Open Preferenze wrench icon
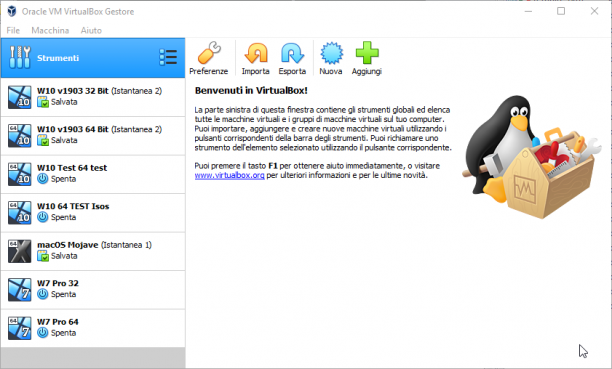 pos(209,53)
